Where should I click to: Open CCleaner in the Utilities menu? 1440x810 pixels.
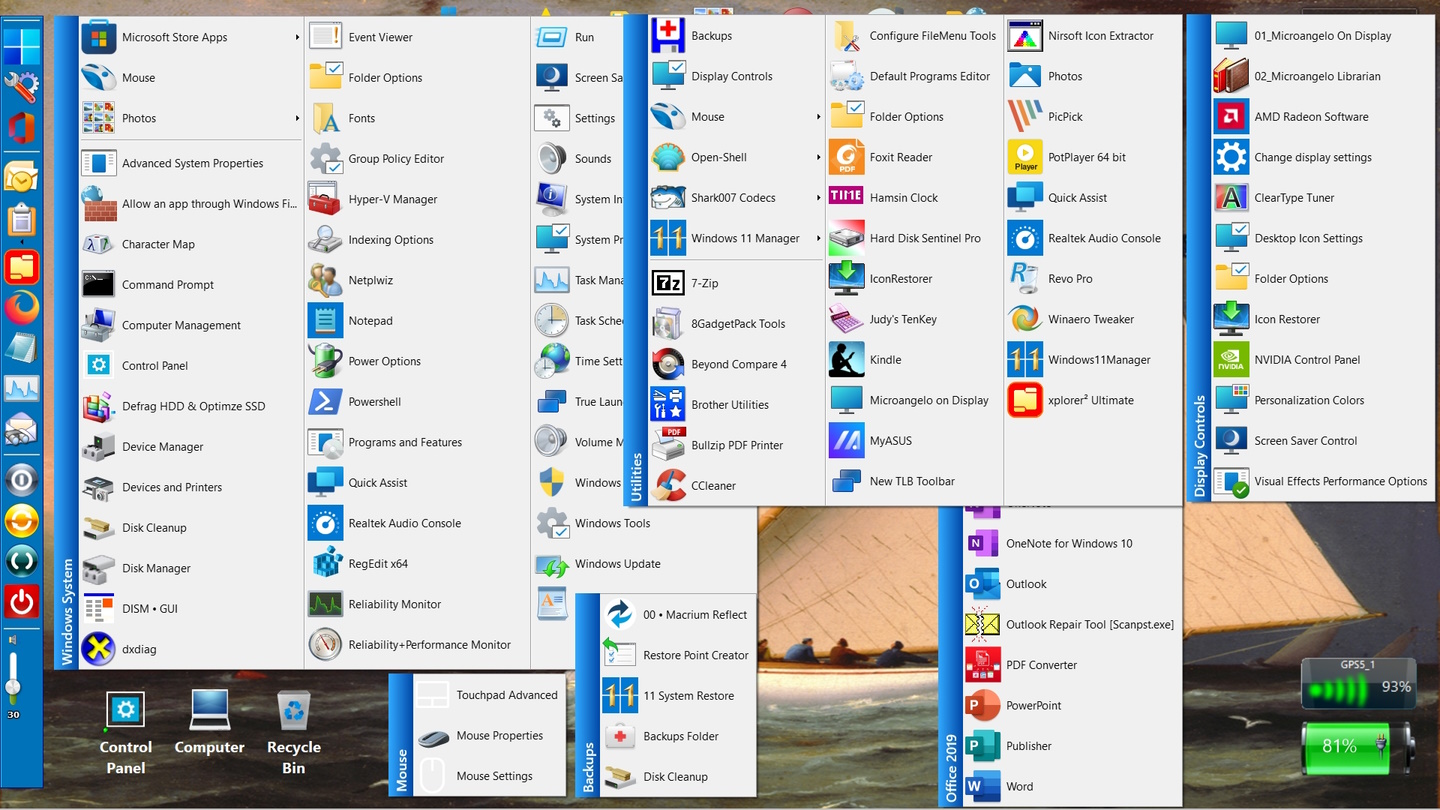pyautogui.click(x=713, y=486)
